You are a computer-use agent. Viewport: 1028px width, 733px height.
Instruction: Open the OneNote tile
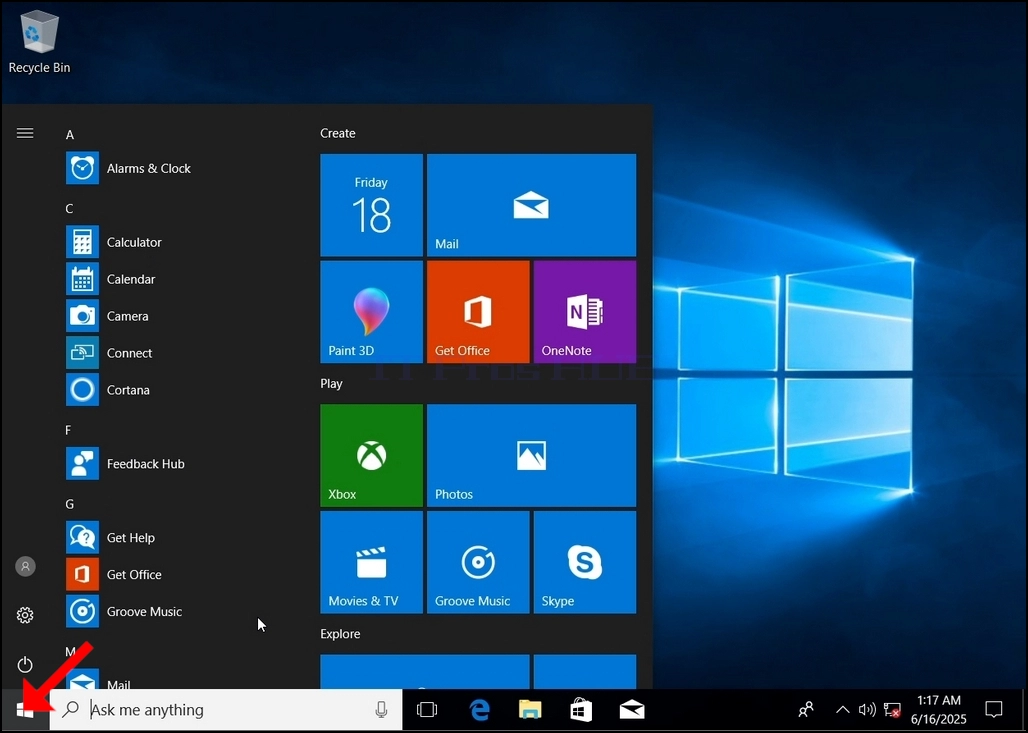coord(585,312)
